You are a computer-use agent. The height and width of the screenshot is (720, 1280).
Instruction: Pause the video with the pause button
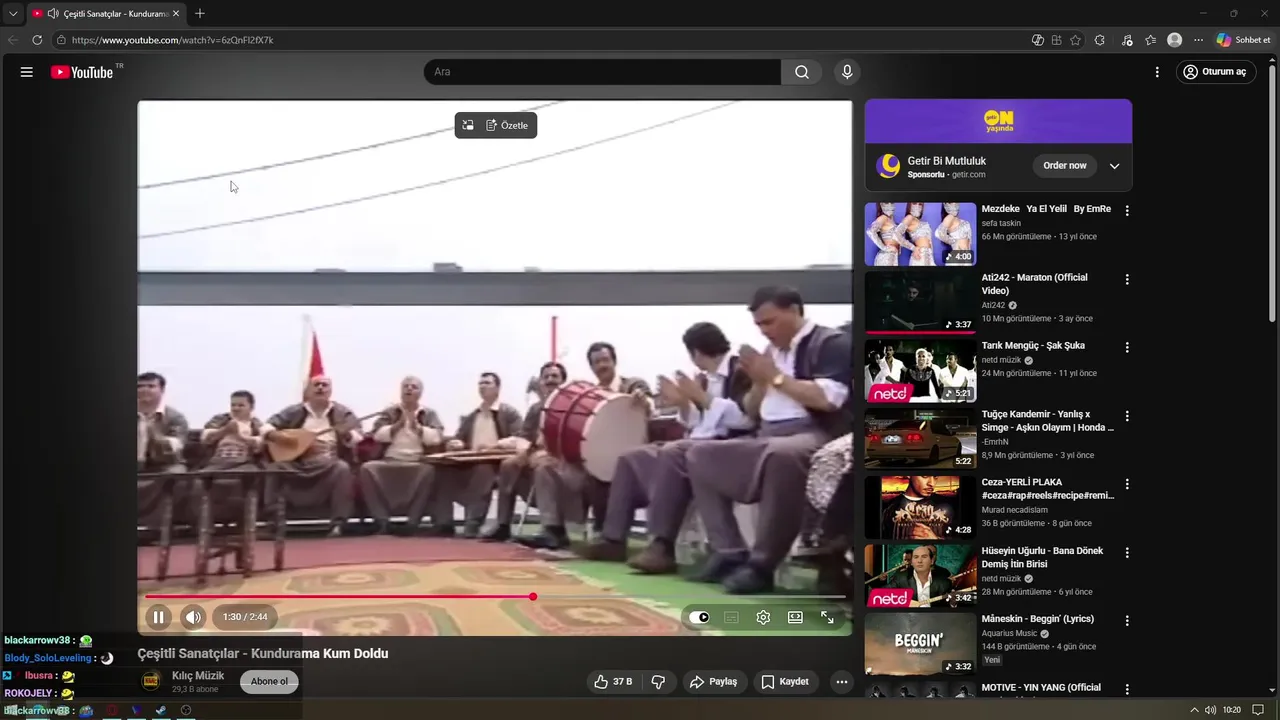pyautogui.click(x=158, y=617)
